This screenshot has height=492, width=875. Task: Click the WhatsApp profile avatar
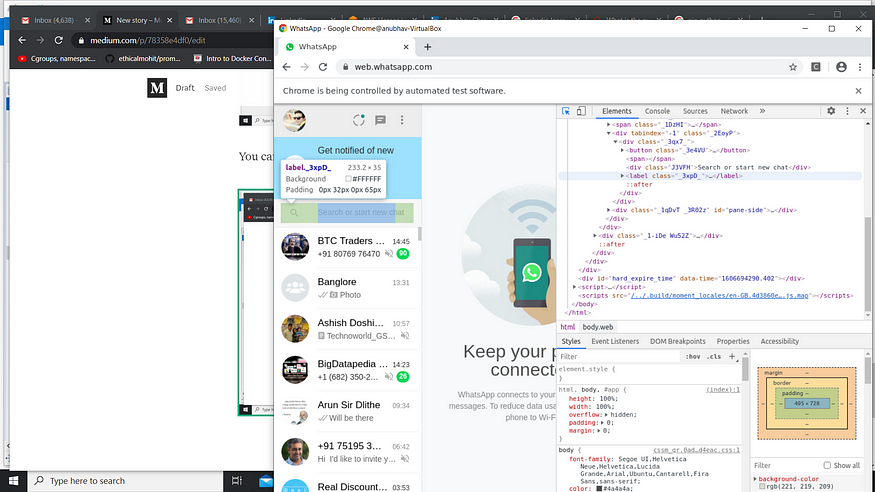(x=294, y=120)
